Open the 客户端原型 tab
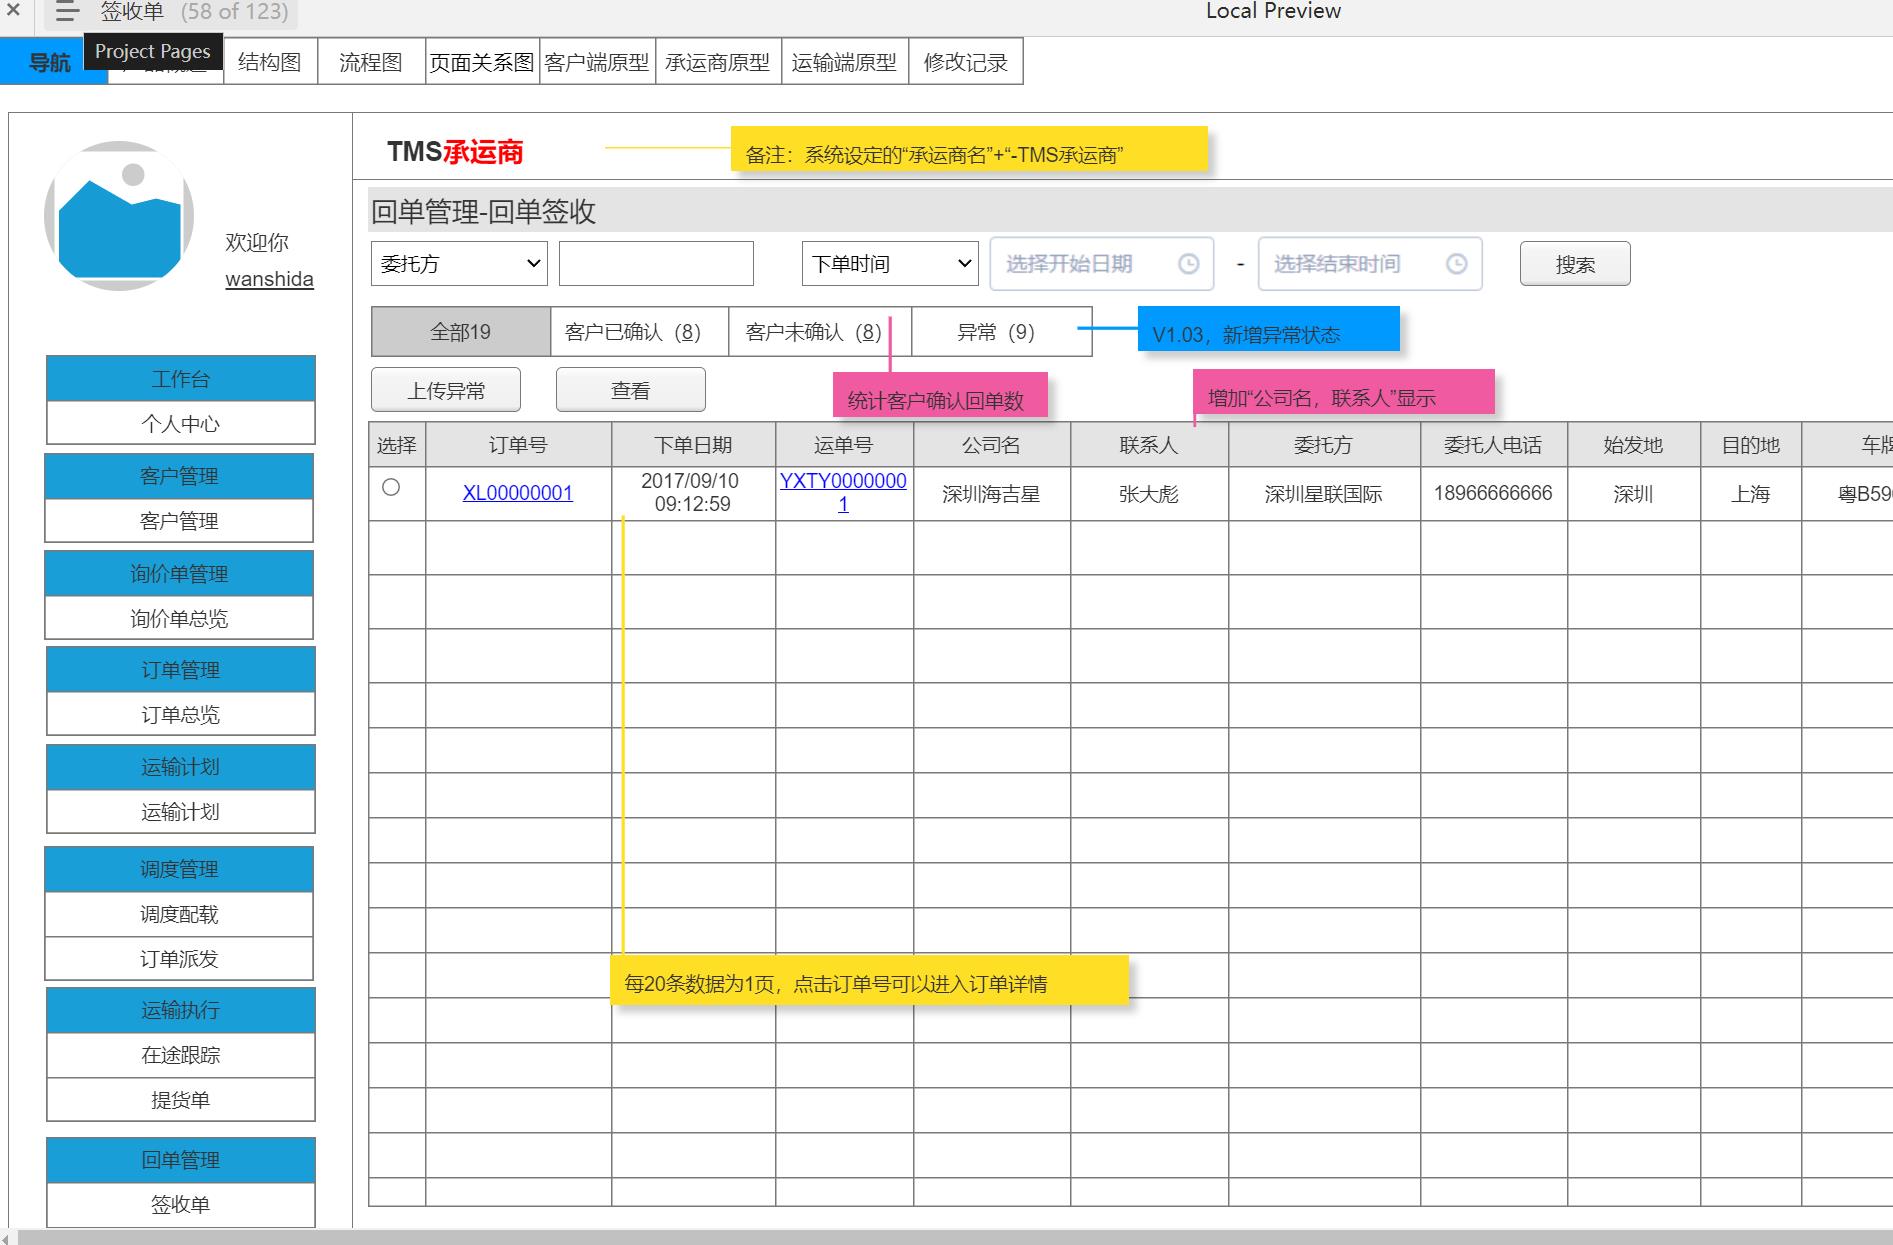1893x1245 pixels. [597, 62]
